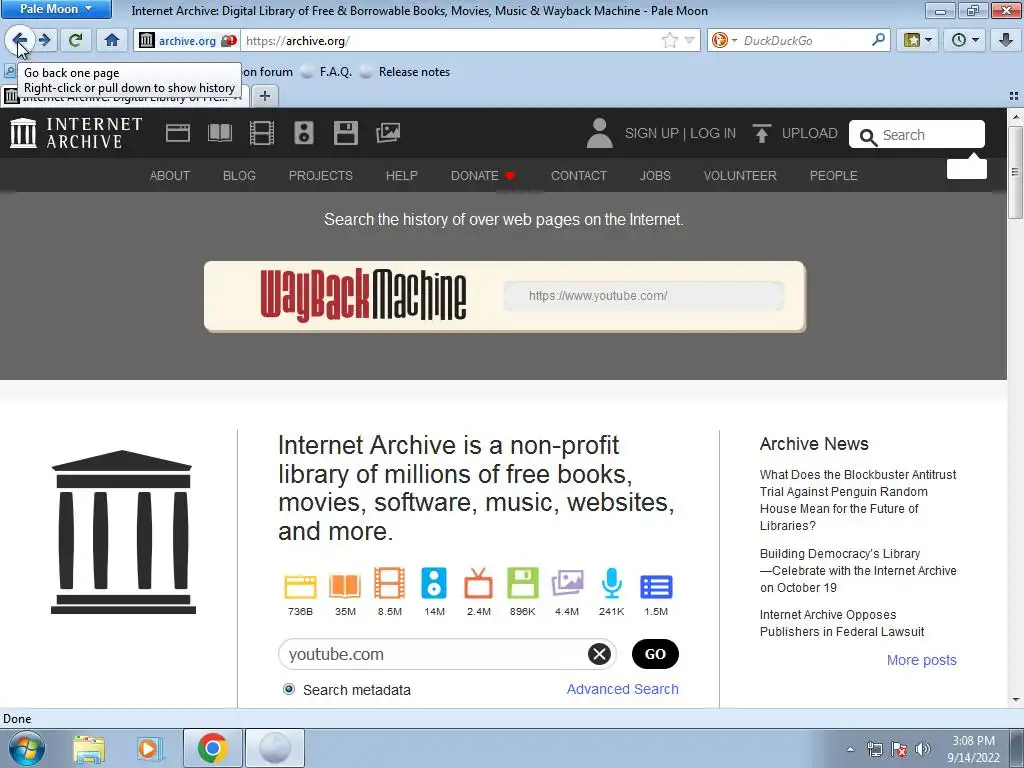The width and height of the screenshot is (1024, 768).
Task: Click the user avatar icon
Action: 600,133
